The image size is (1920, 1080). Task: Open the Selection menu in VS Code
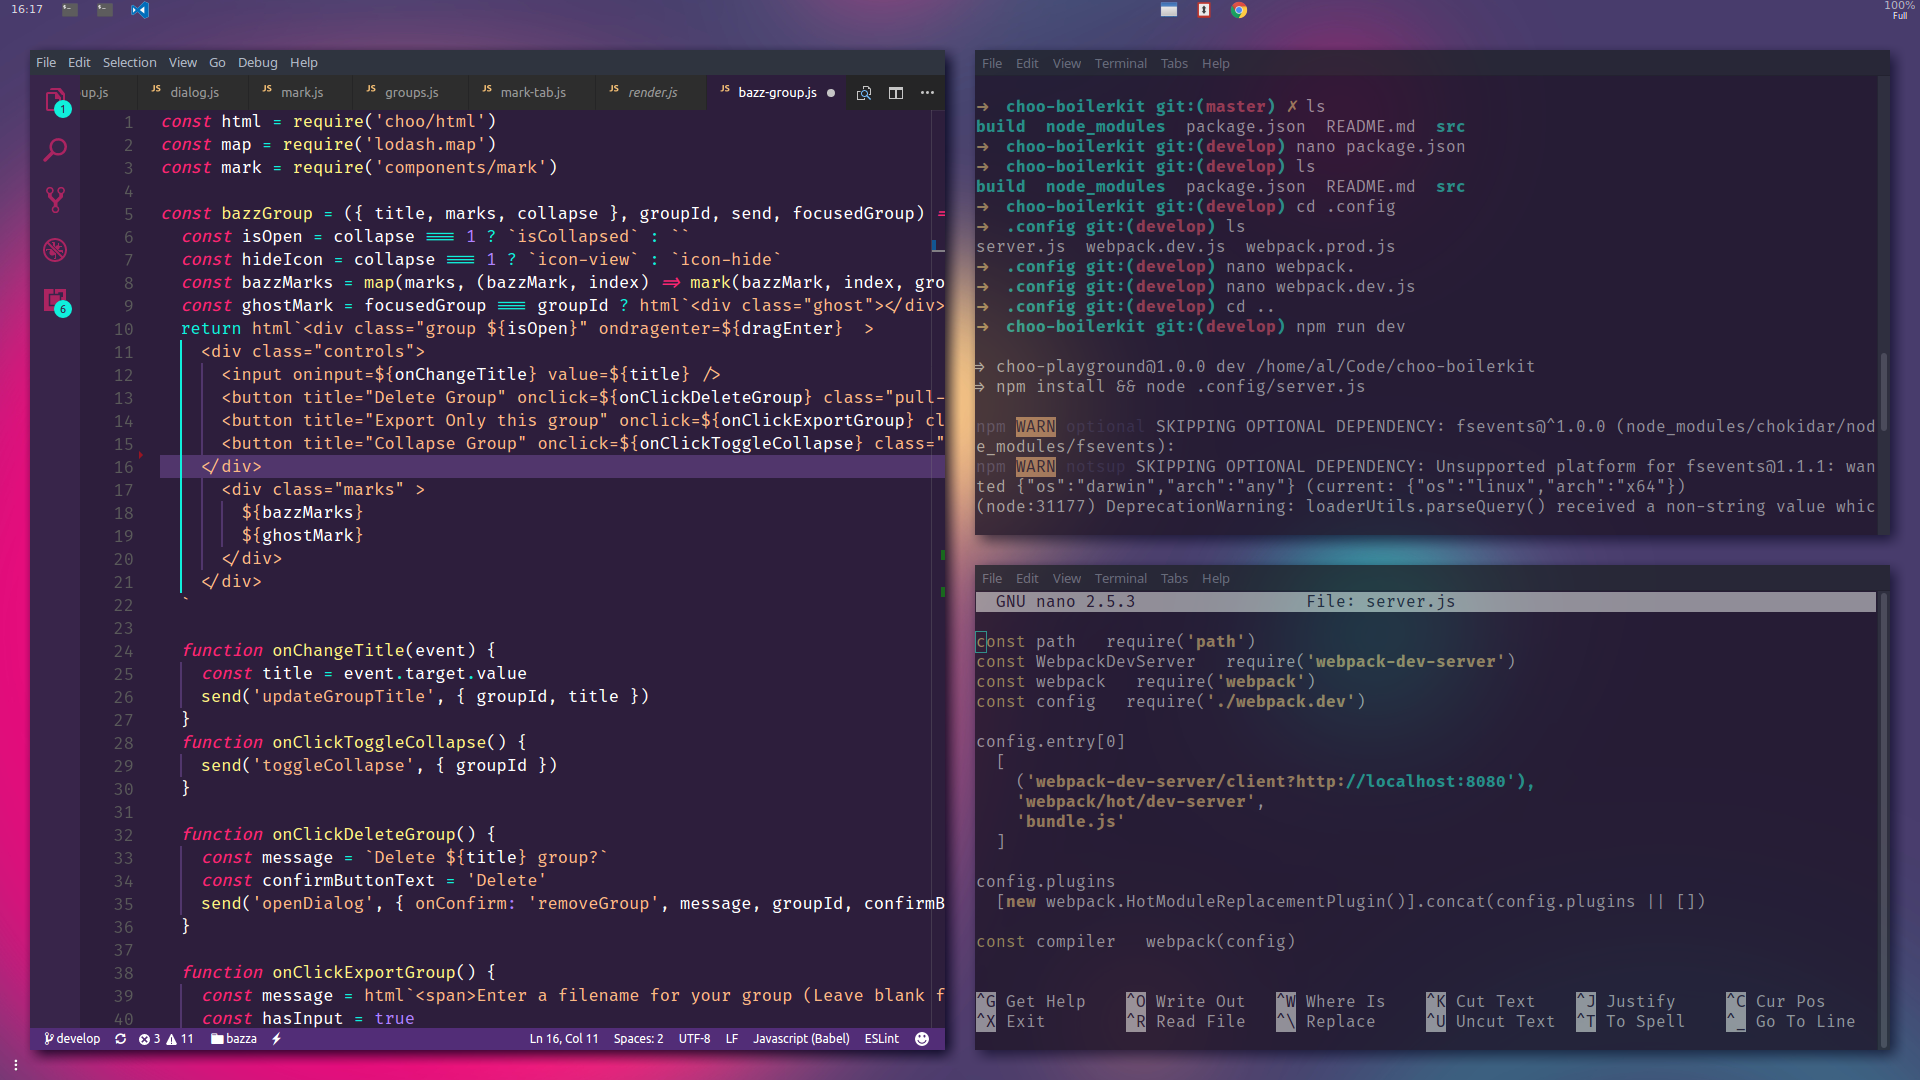[x=130, y=63]
